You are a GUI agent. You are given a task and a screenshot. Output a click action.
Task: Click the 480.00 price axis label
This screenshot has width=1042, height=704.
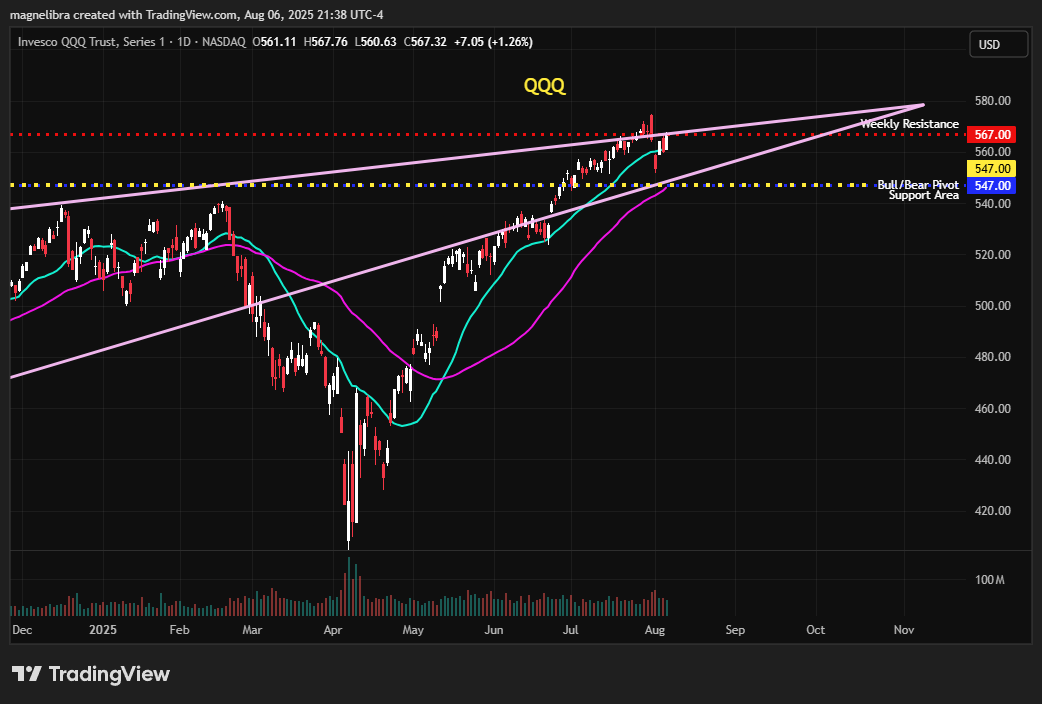tap(993, 357)
